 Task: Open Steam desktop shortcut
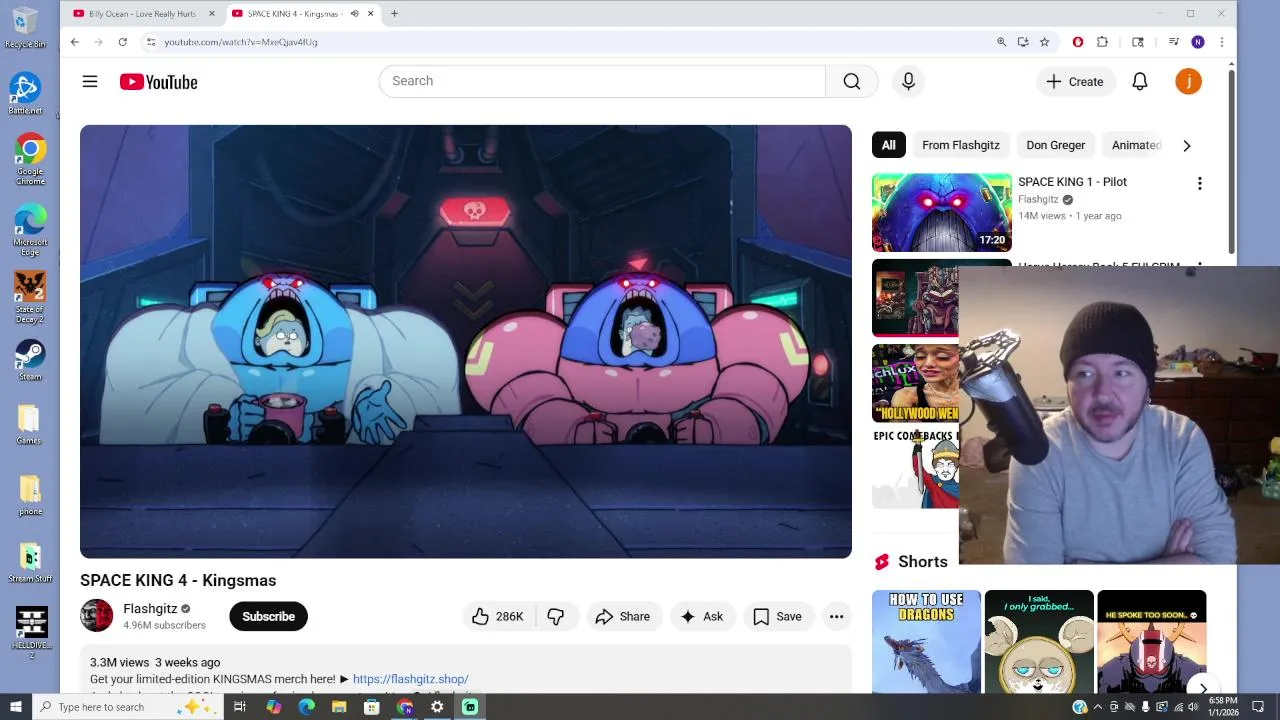click(30, 361)
